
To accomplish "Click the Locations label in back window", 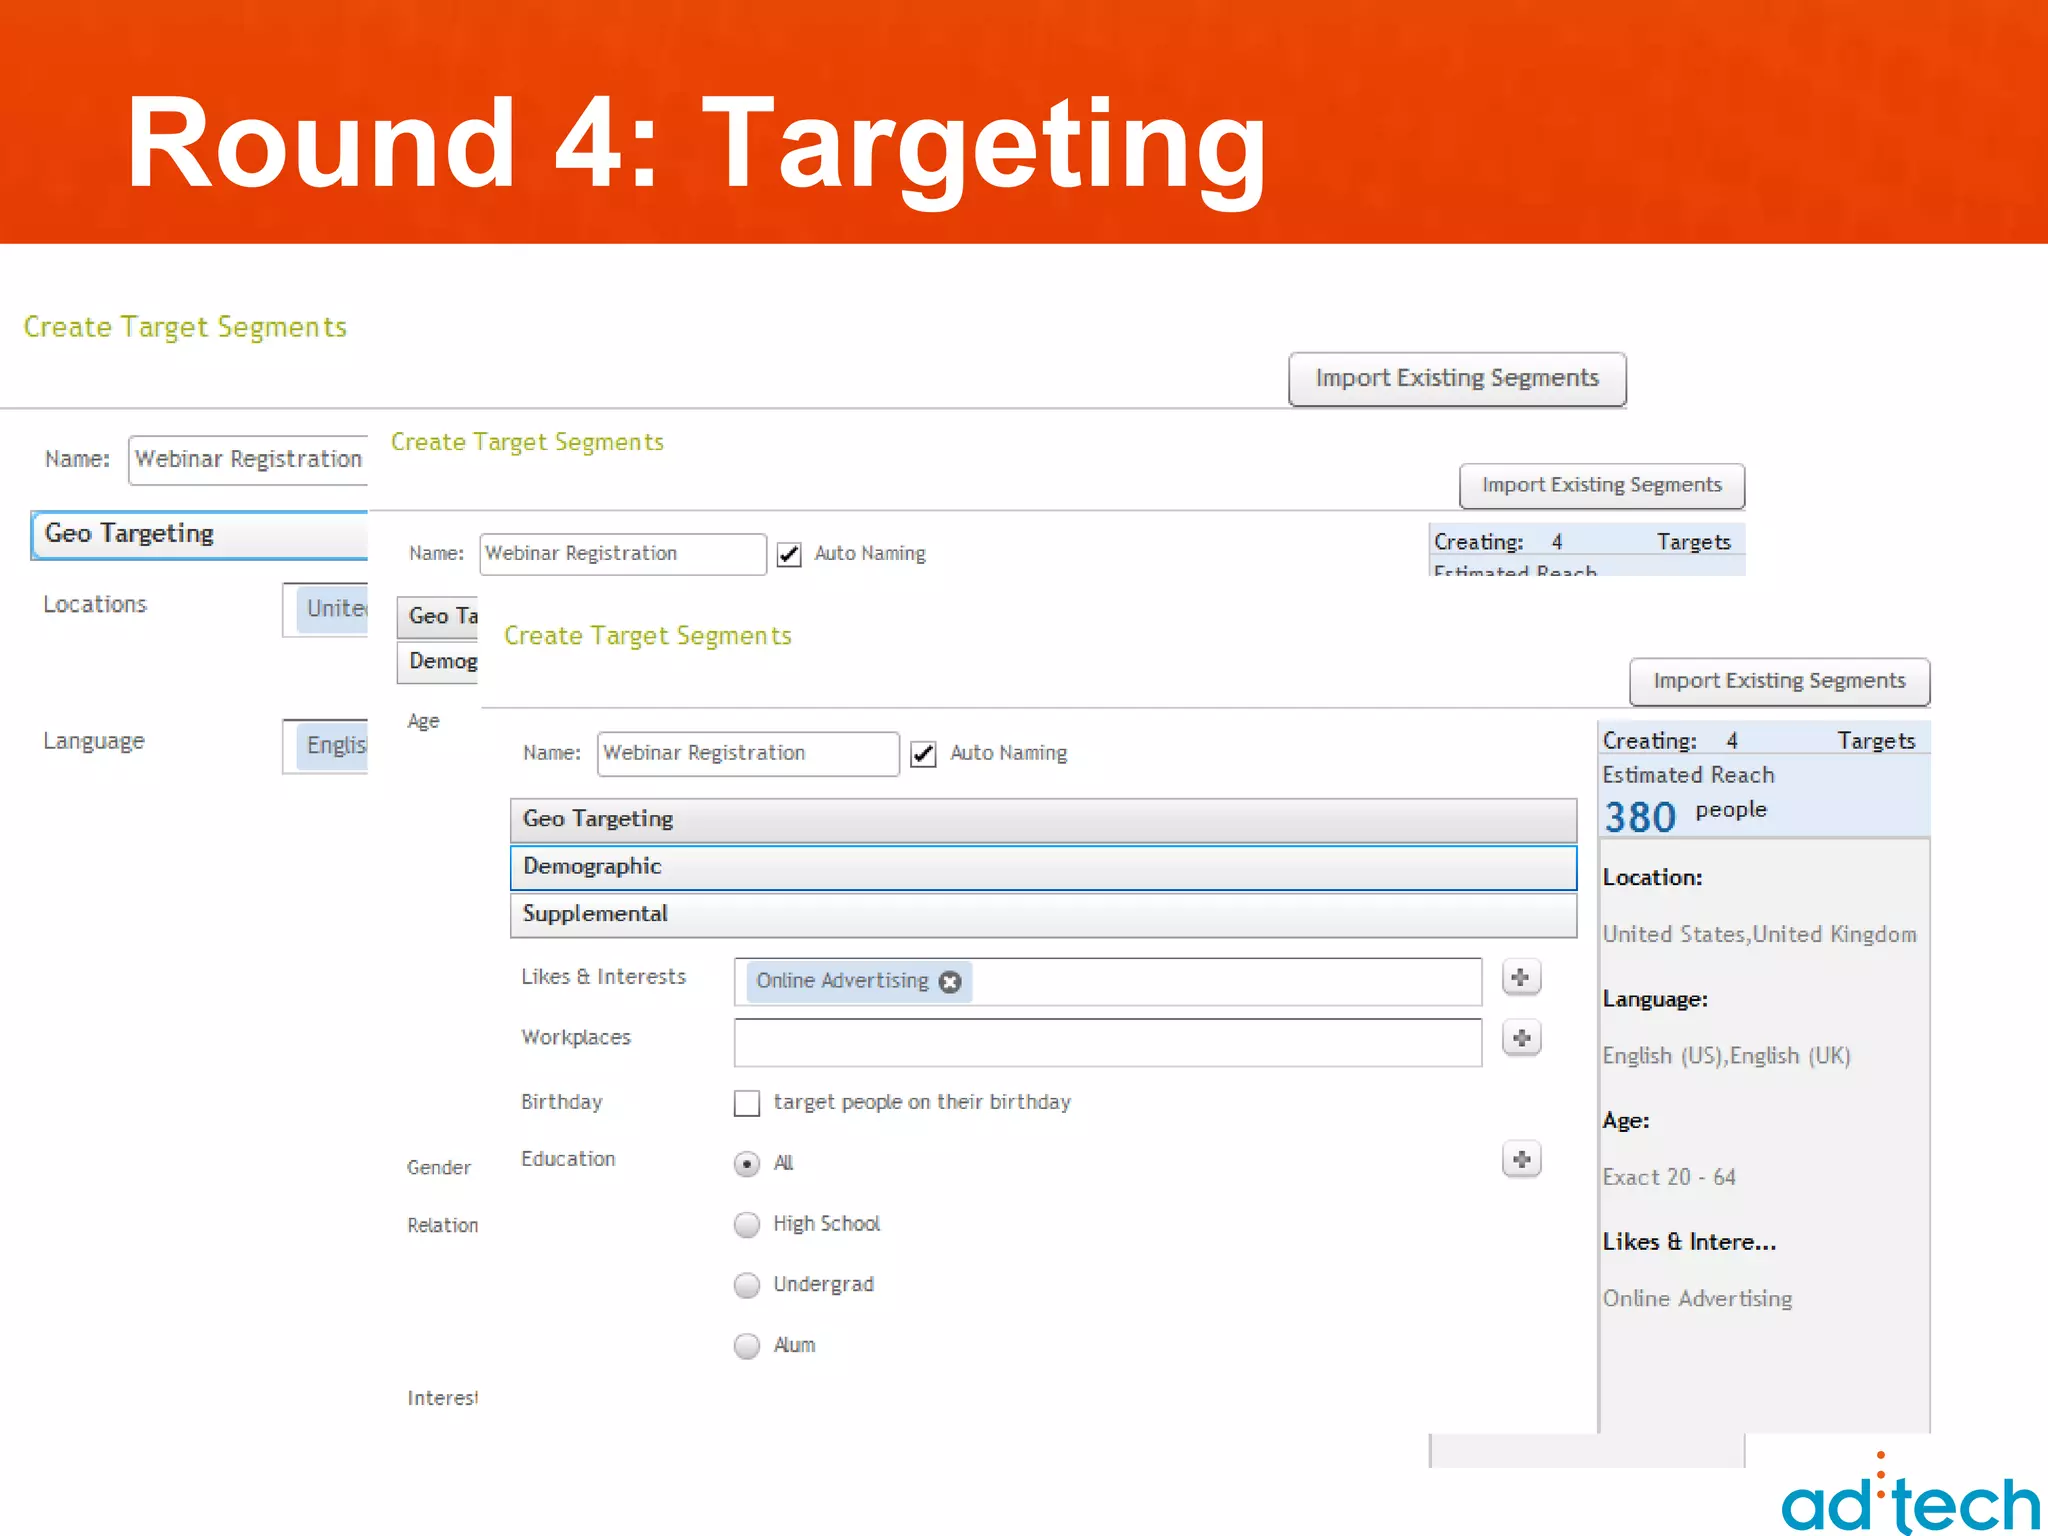I will pyautogui.click(x=95, y=605).
